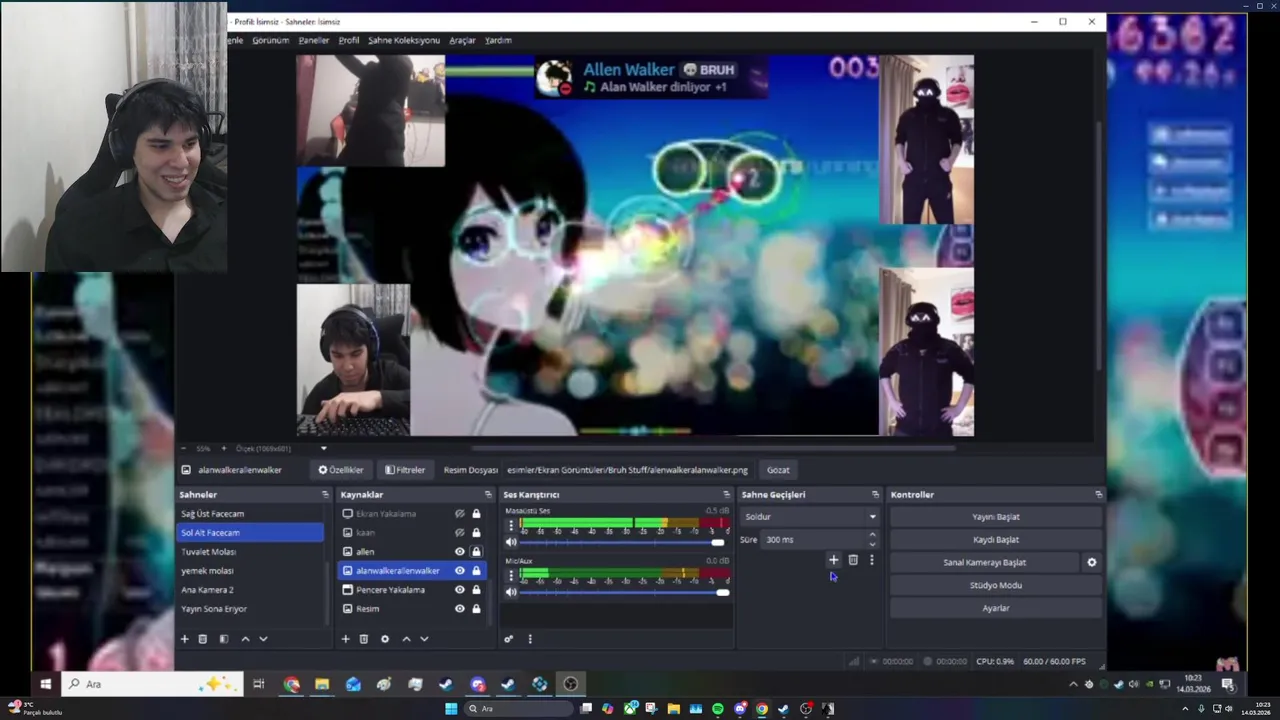Open transition properties three-dot menu
The width and height of the screenshot is (1280, 720).
[x=872, y=560]
